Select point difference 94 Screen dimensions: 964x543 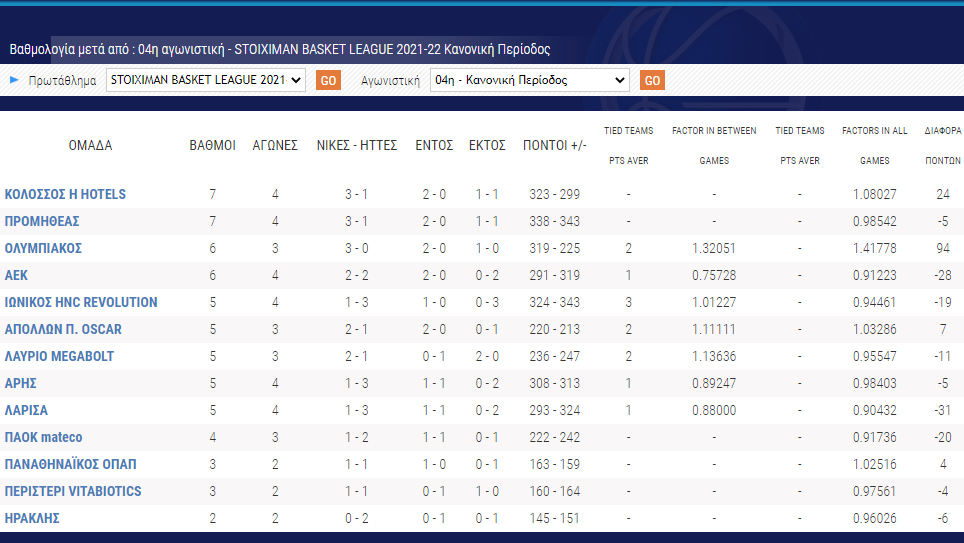[x=942, y=248]
